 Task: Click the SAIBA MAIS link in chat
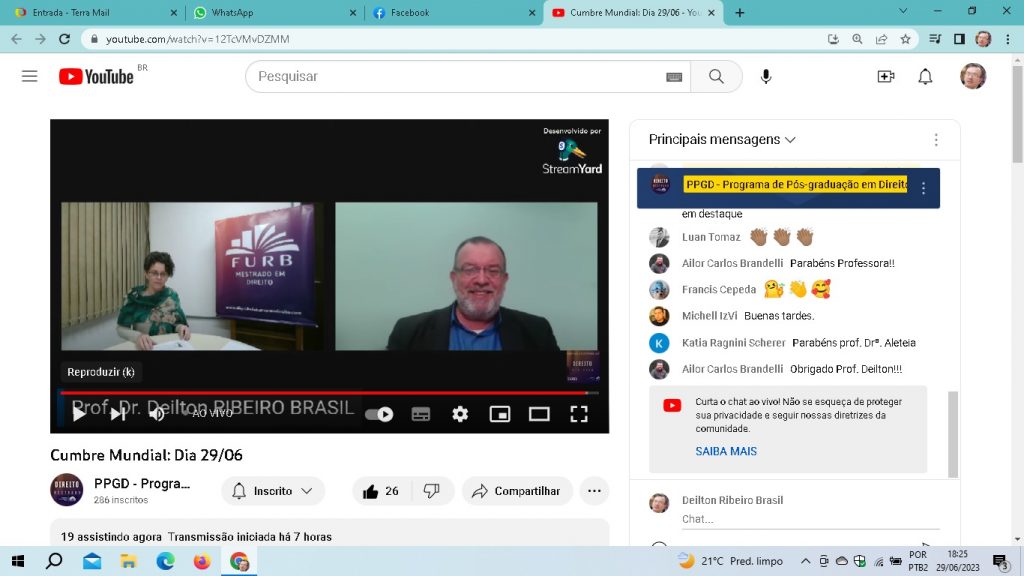(726, 451)
